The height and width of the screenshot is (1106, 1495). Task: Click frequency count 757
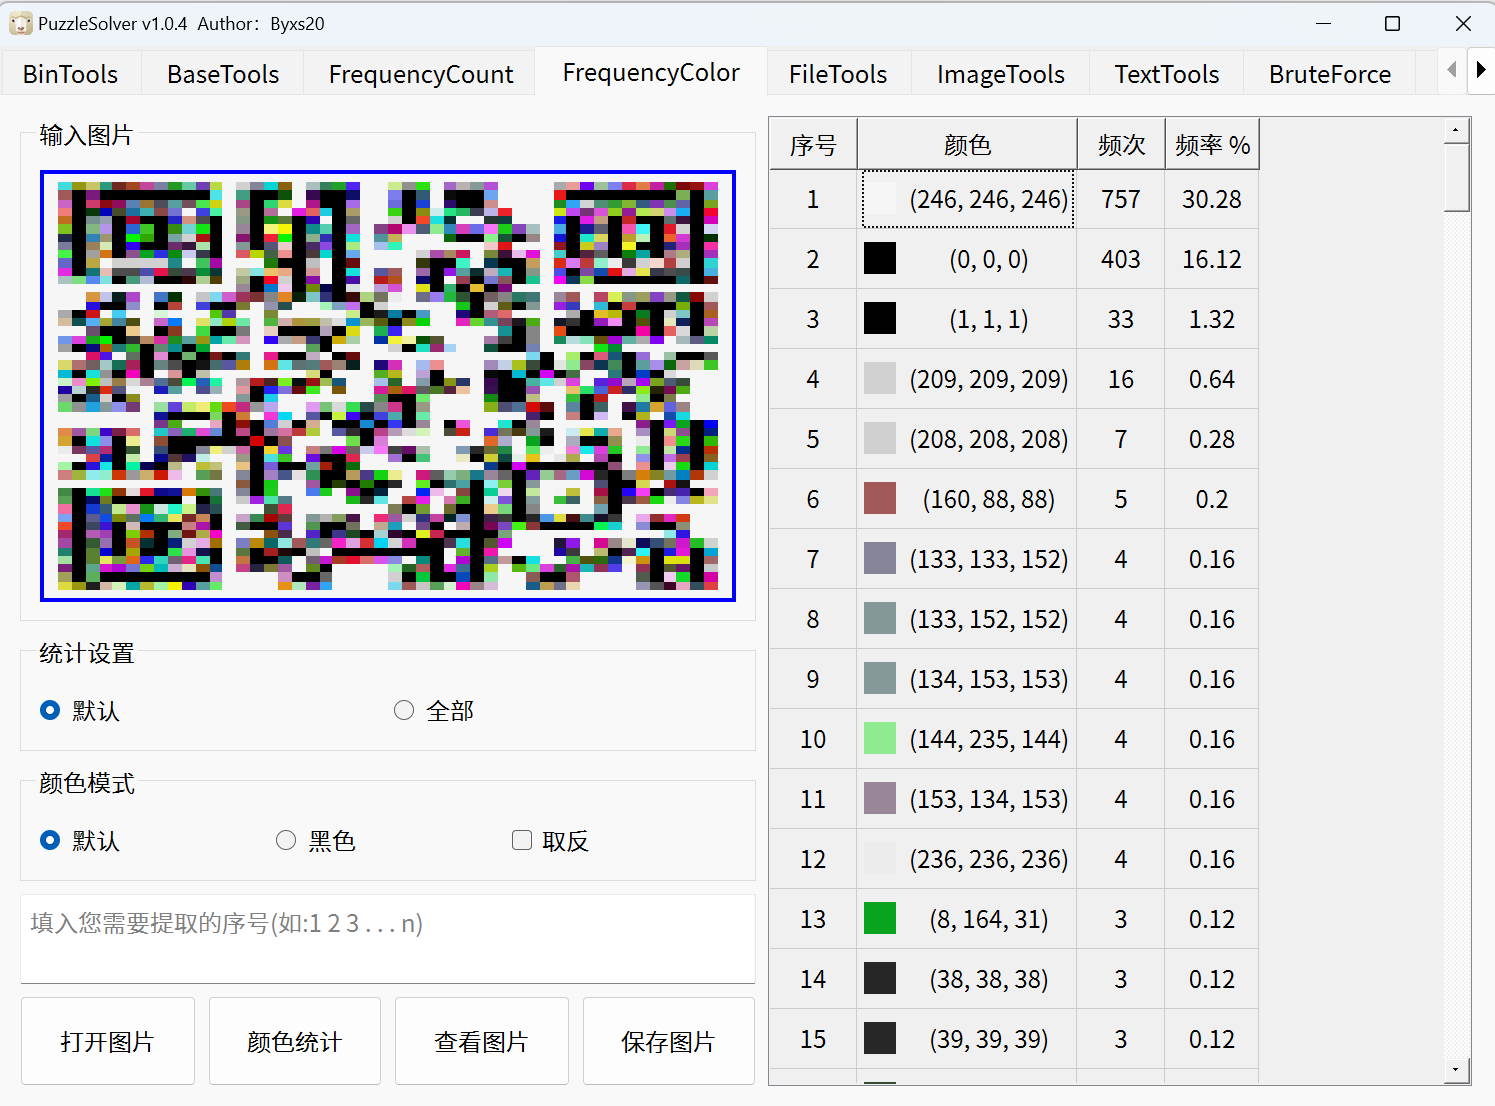pyautogui.click(x=1121, y=199)
